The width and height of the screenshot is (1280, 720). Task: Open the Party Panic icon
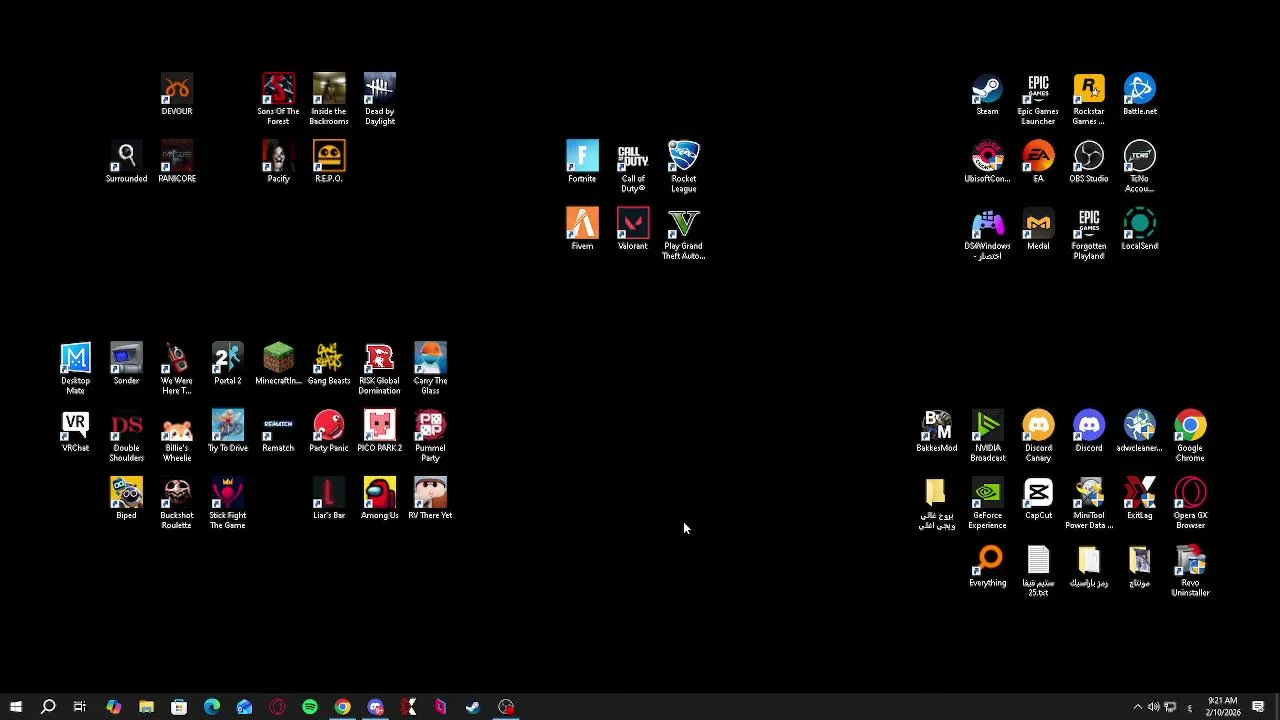tap(329, 431)
